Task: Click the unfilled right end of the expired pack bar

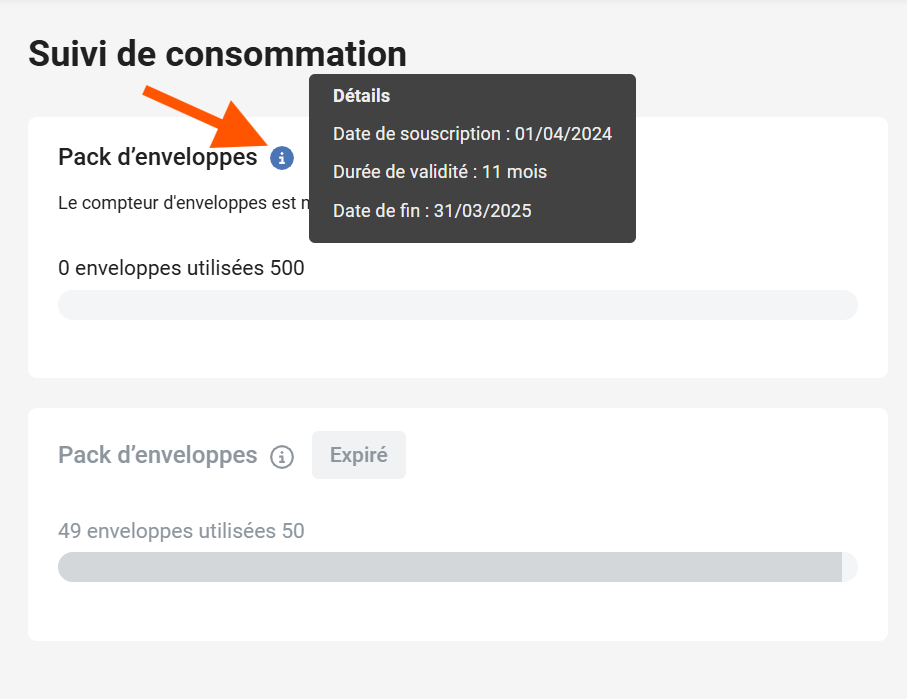Action: pyautogui.click(x=850, y=567)
